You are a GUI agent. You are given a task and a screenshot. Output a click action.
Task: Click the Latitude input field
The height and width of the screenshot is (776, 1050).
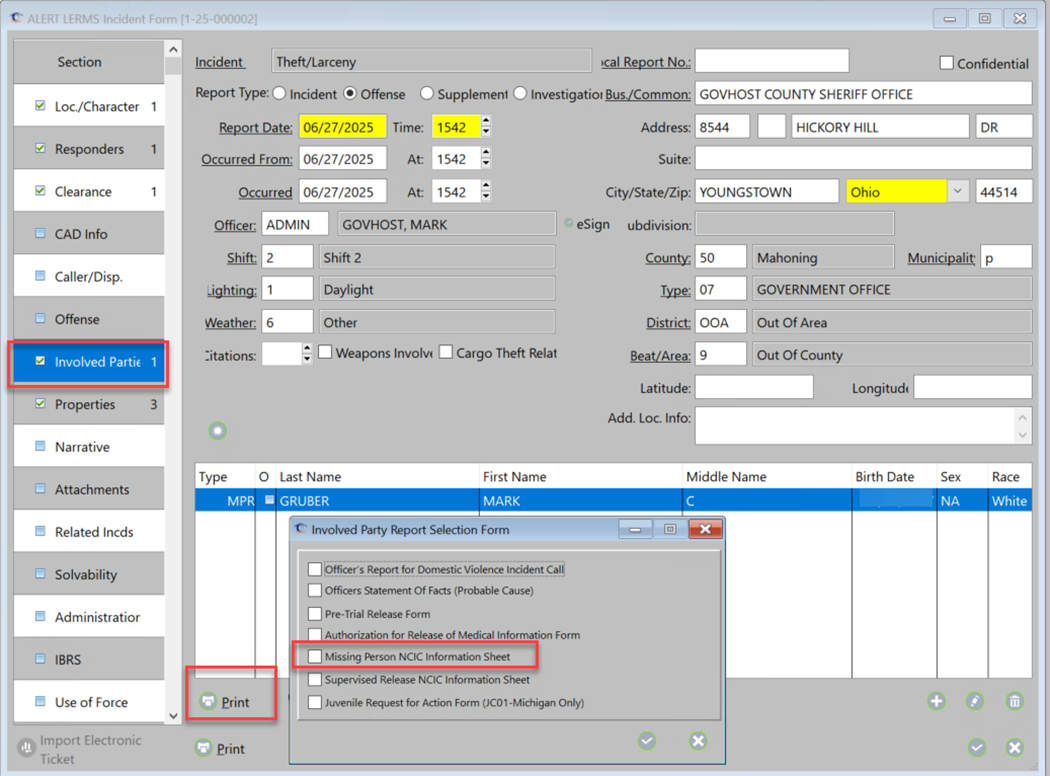[x=754, y=388]
